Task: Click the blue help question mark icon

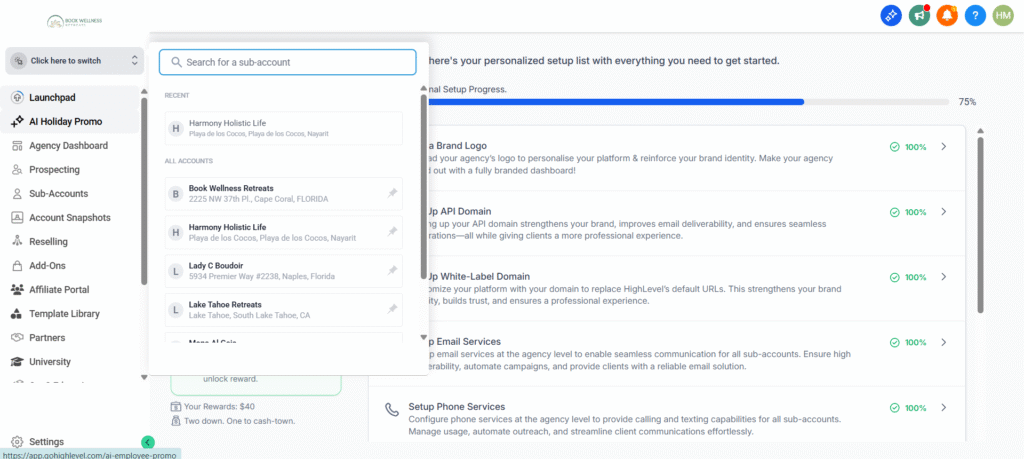Action: [x=975, y=16]
